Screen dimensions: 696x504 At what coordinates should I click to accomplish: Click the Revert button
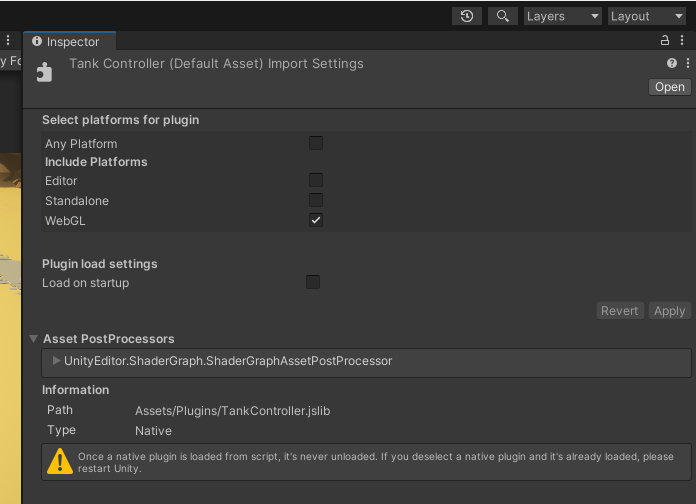(x=619, y=311)
